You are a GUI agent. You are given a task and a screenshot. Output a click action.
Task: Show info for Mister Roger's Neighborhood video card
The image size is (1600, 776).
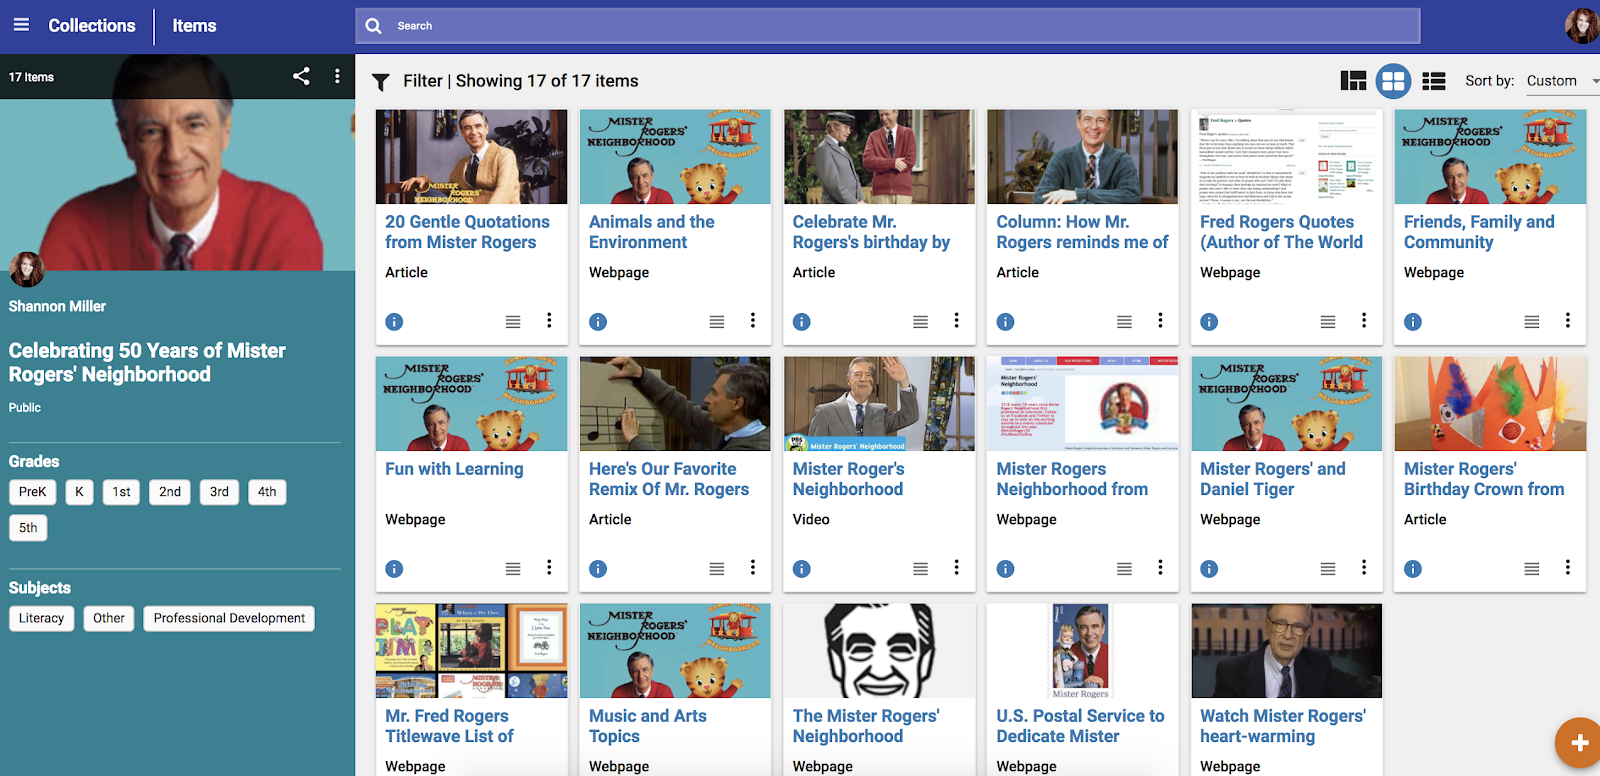(802, 569)
